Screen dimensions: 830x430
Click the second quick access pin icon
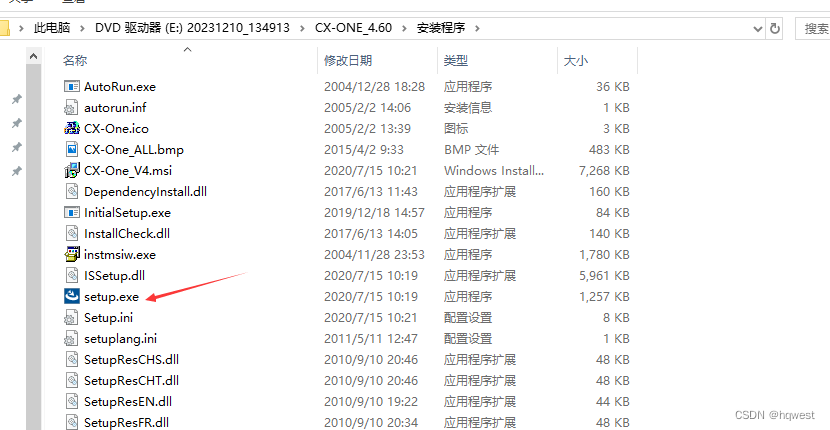pyautogui.click(x=17, y=123)
